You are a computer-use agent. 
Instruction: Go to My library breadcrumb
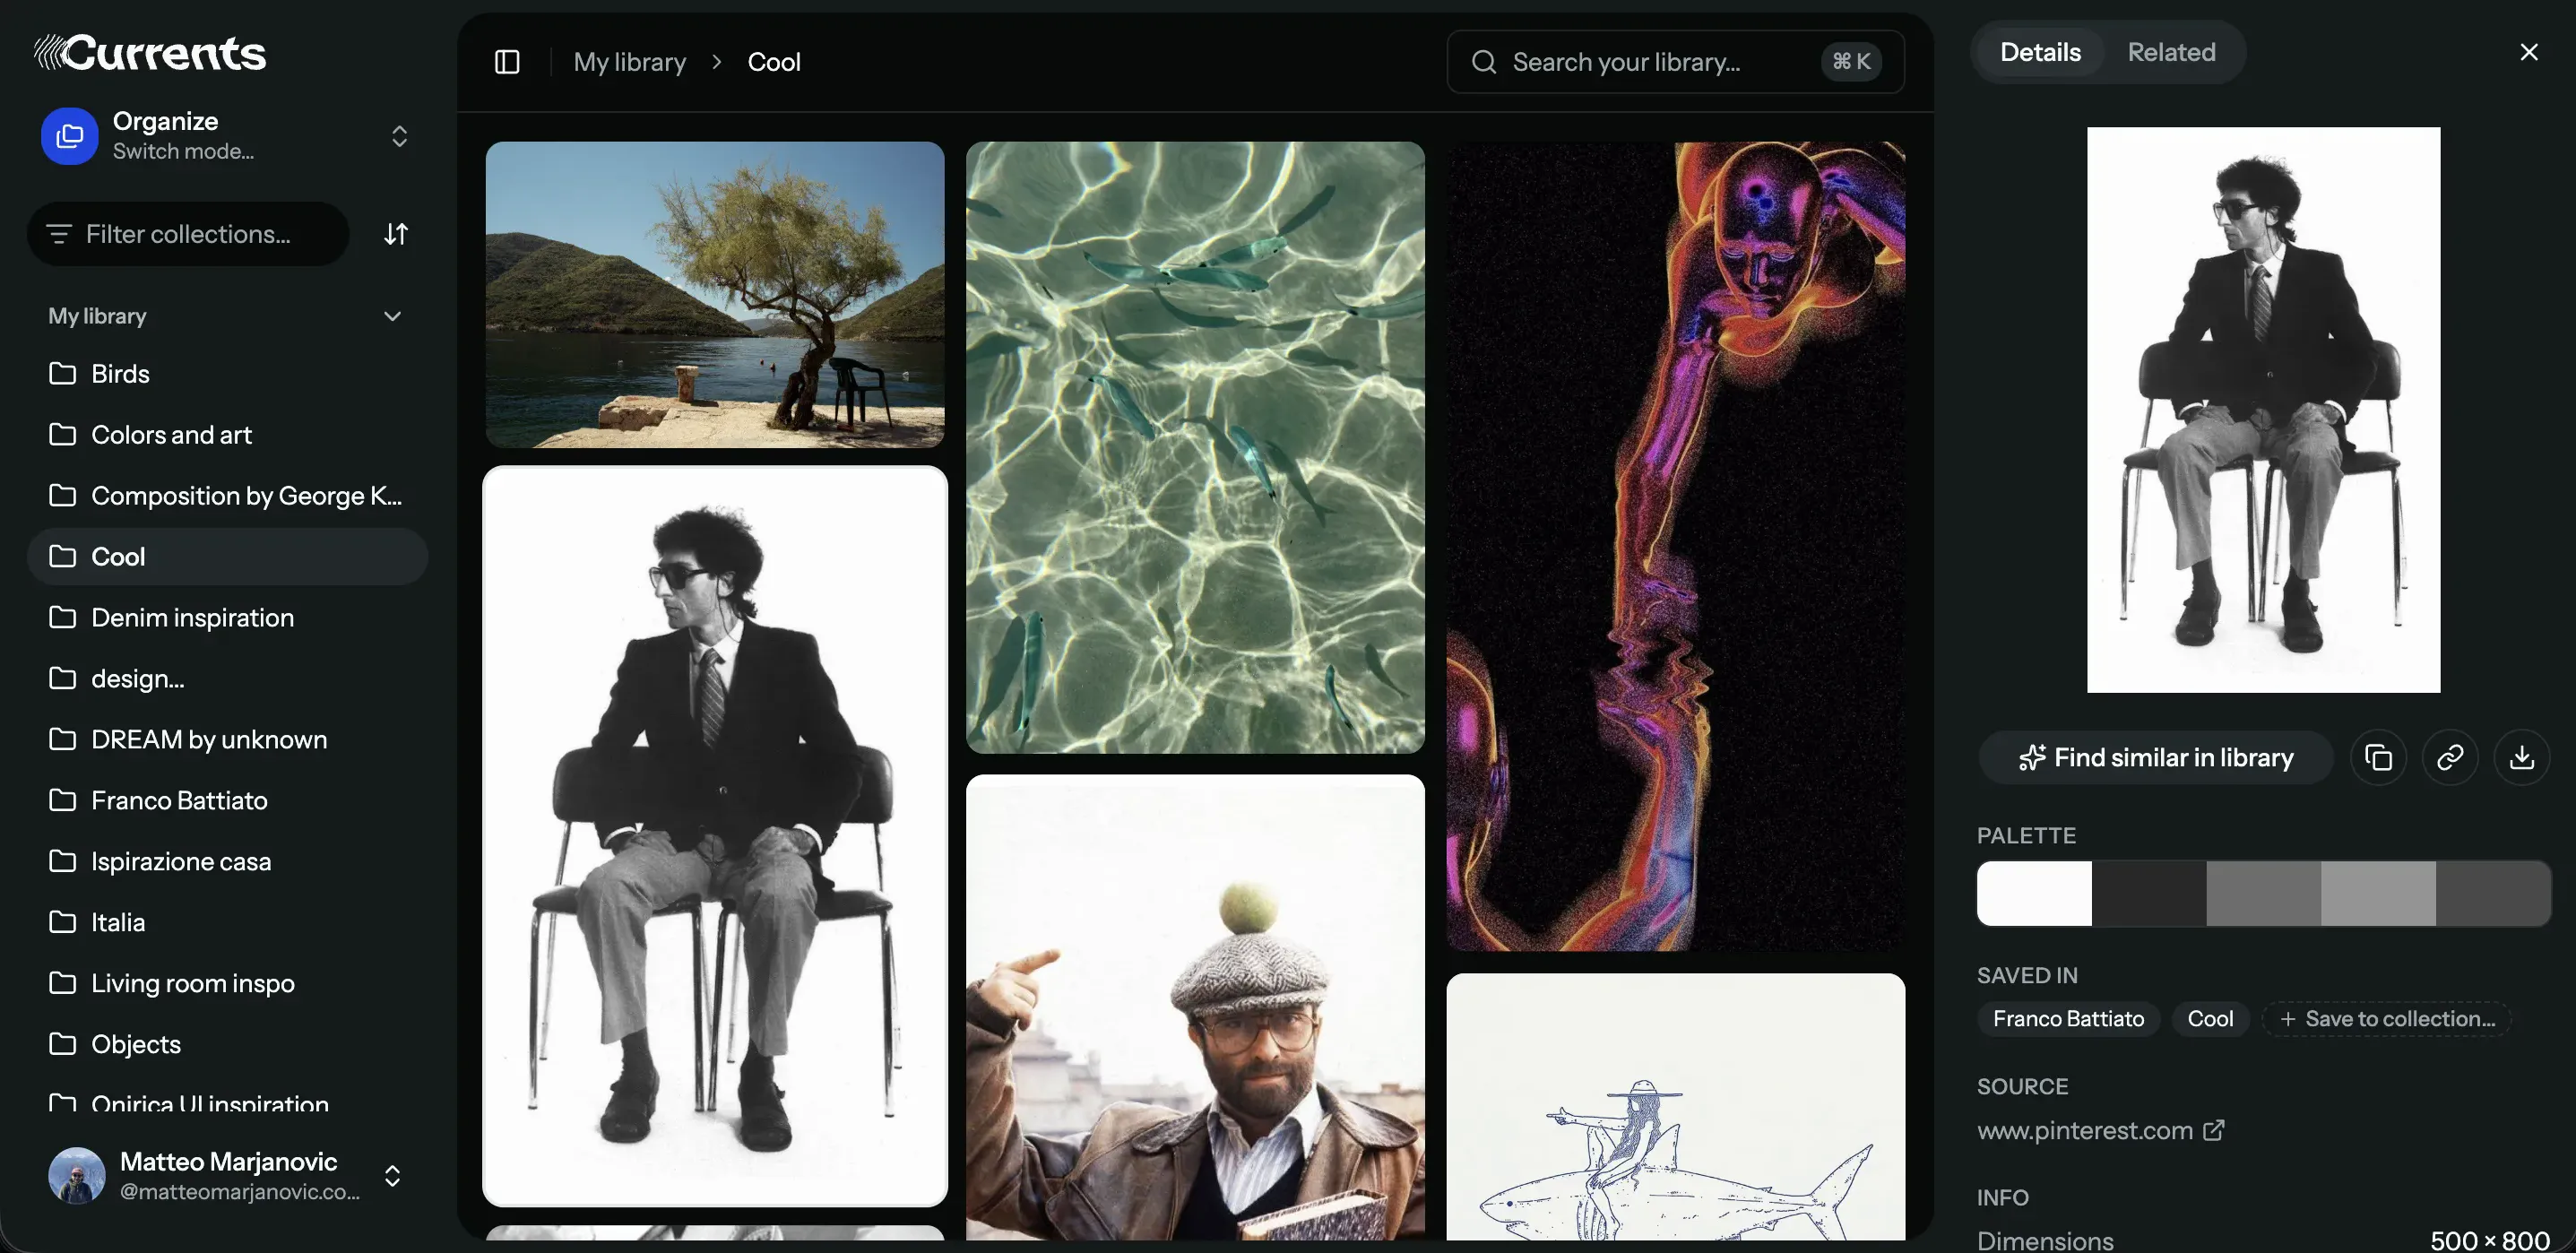(x=630, y=62)
